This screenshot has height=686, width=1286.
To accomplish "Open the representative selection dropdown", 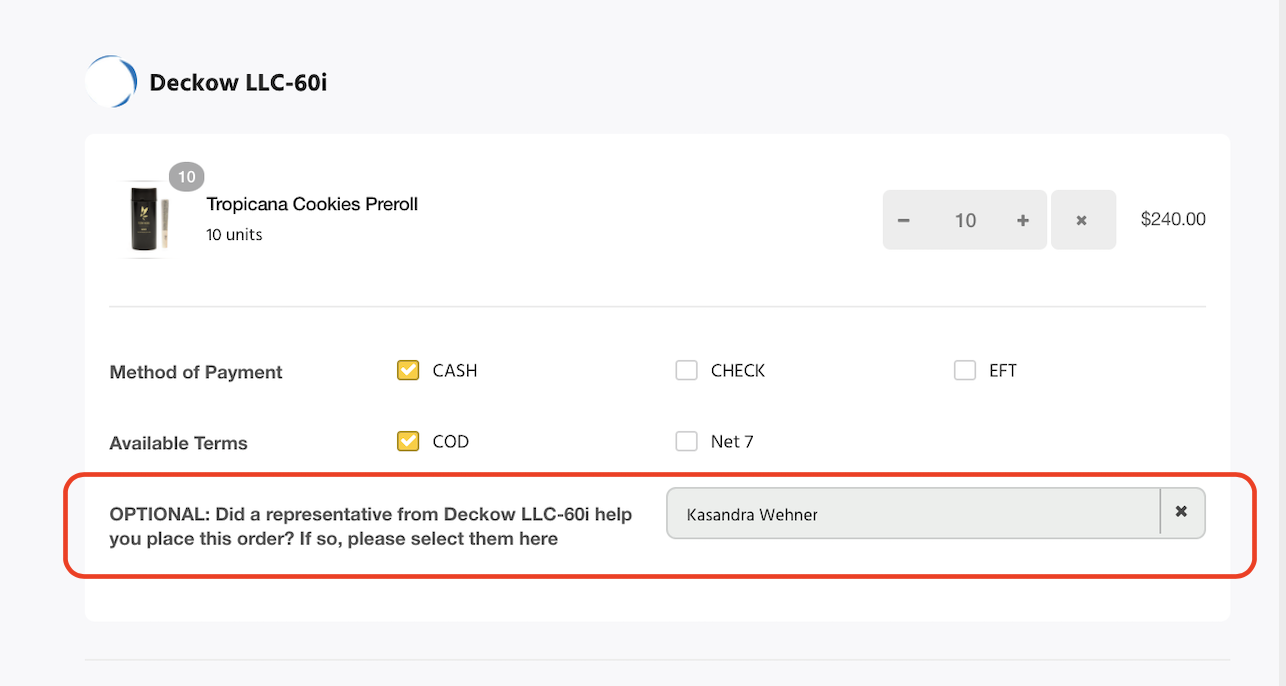I will pyautogui.click(x=912, y=514).
